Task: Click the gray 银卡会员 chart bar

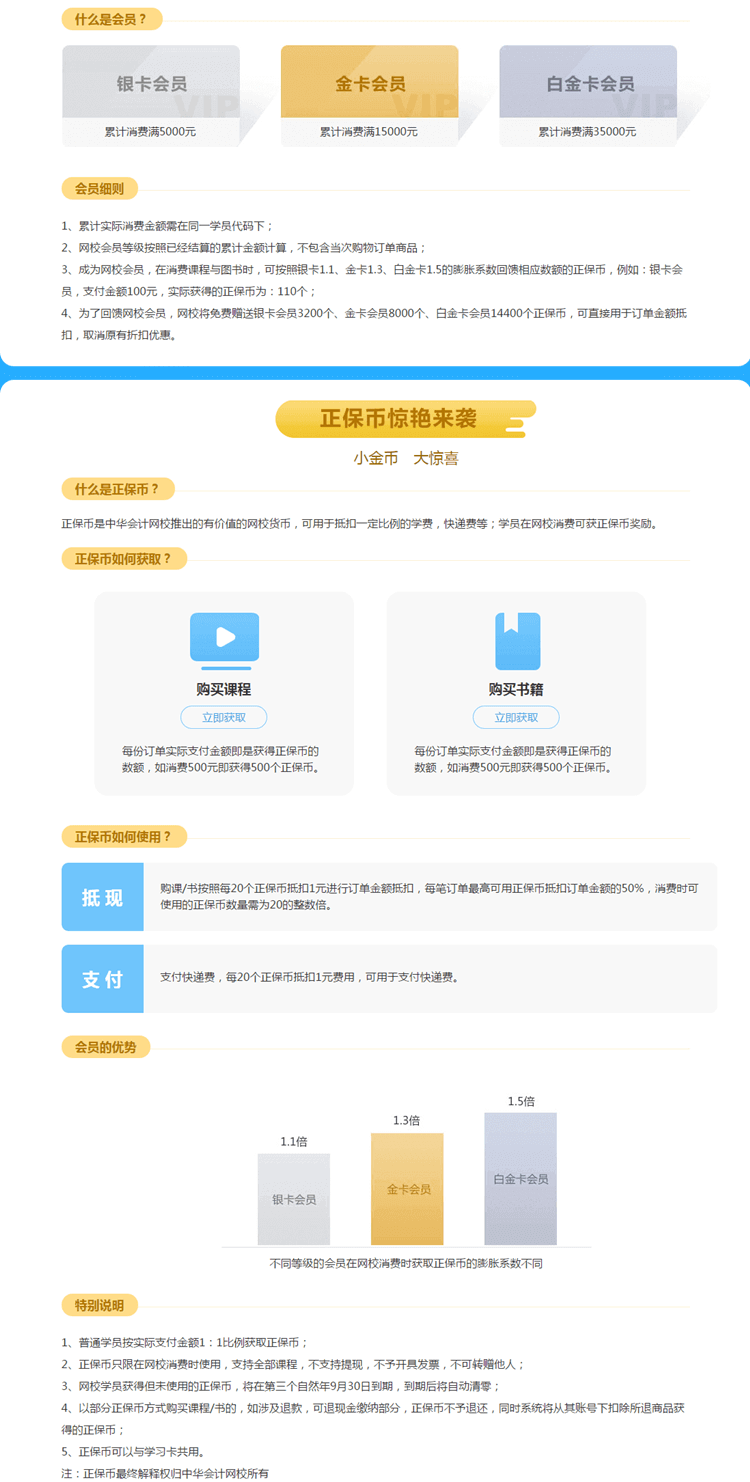Action: tap(293, 1199)
